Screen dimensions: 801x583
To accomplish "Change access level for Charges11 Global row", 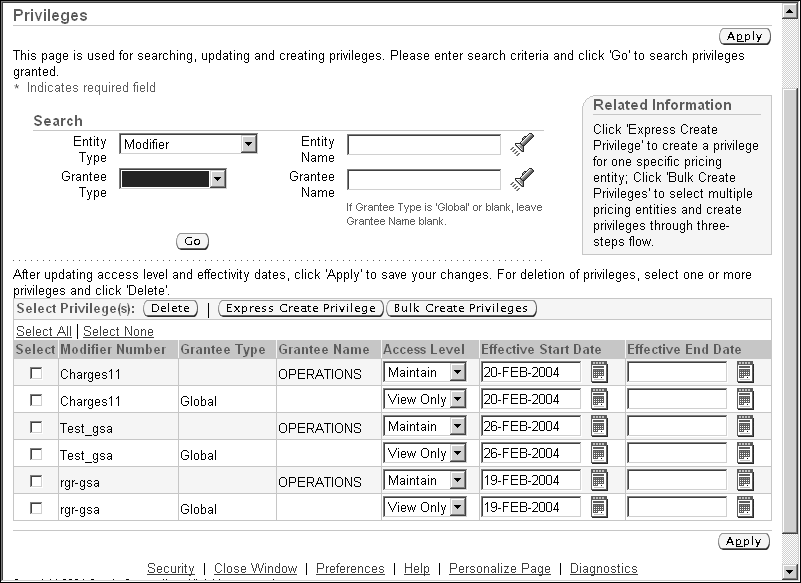I will pyautogui.click(x=425, y=399).
